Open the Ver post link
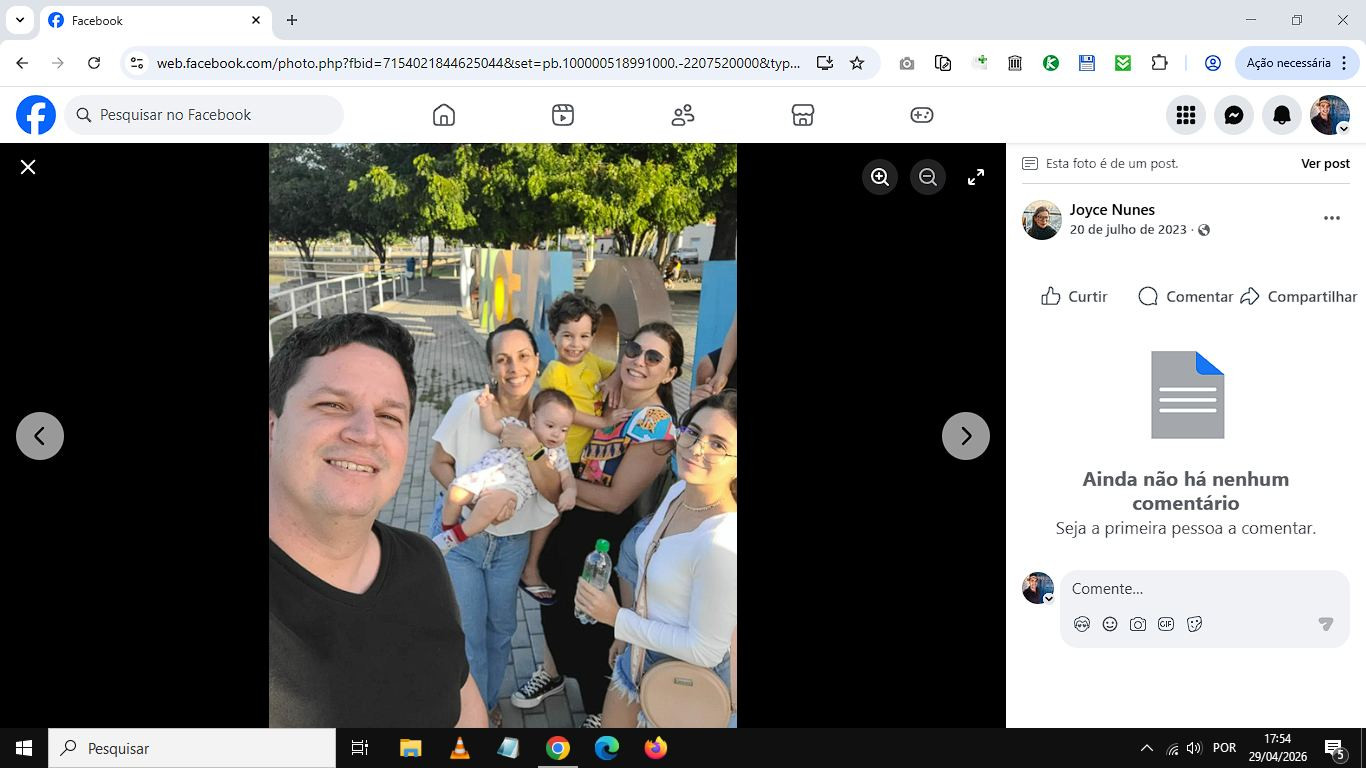 [1325, 163]
